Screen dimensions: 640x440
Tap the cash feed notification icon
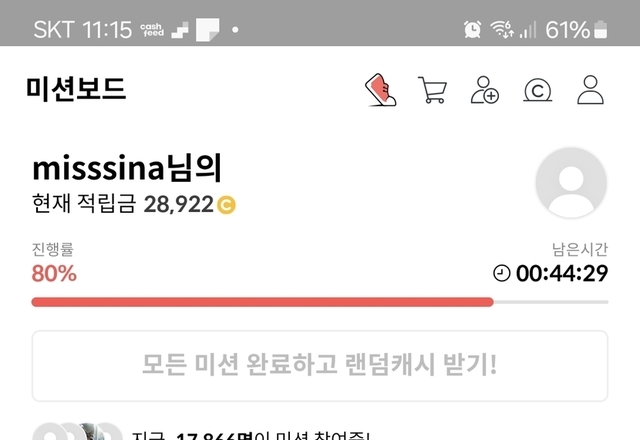[152, 30]
